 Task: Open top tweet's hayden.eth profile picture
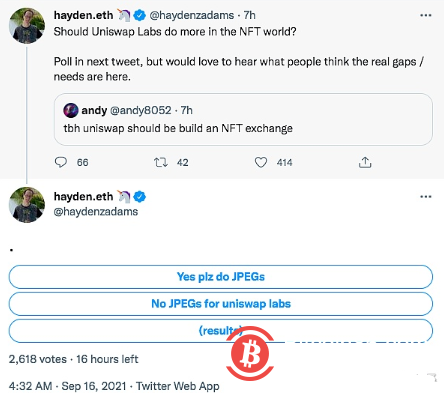pos(27,26)
